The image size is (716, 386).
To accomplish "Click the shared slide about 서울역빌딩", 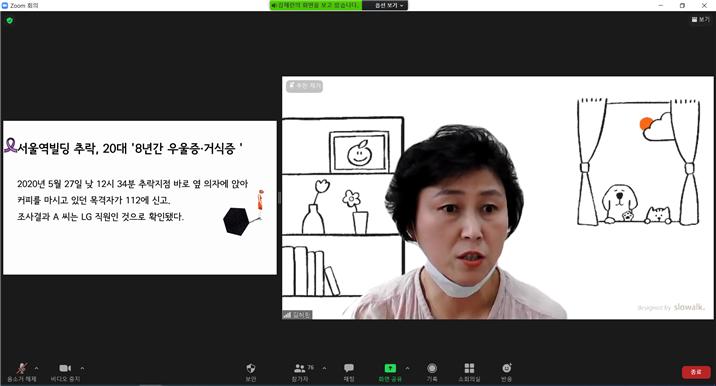I will 140,197.
